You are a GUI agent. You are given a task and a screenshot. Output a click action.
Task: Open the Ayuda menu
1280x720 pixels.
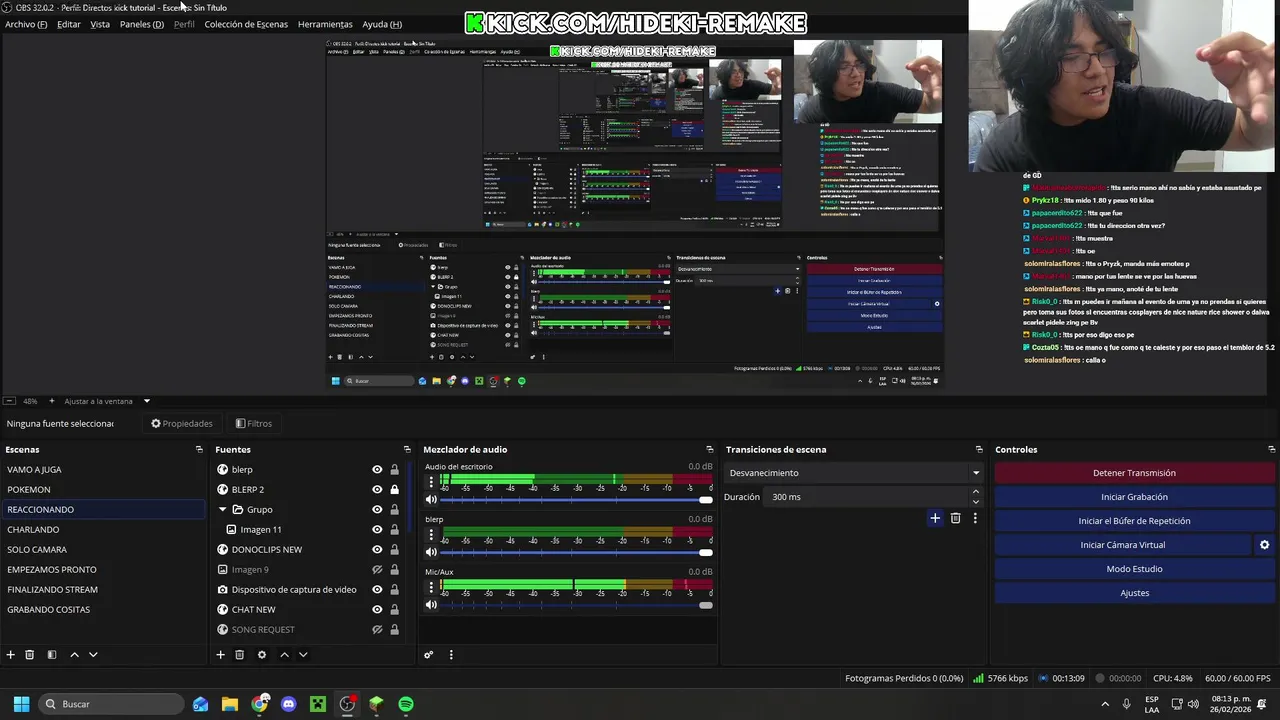click(382, 24)
